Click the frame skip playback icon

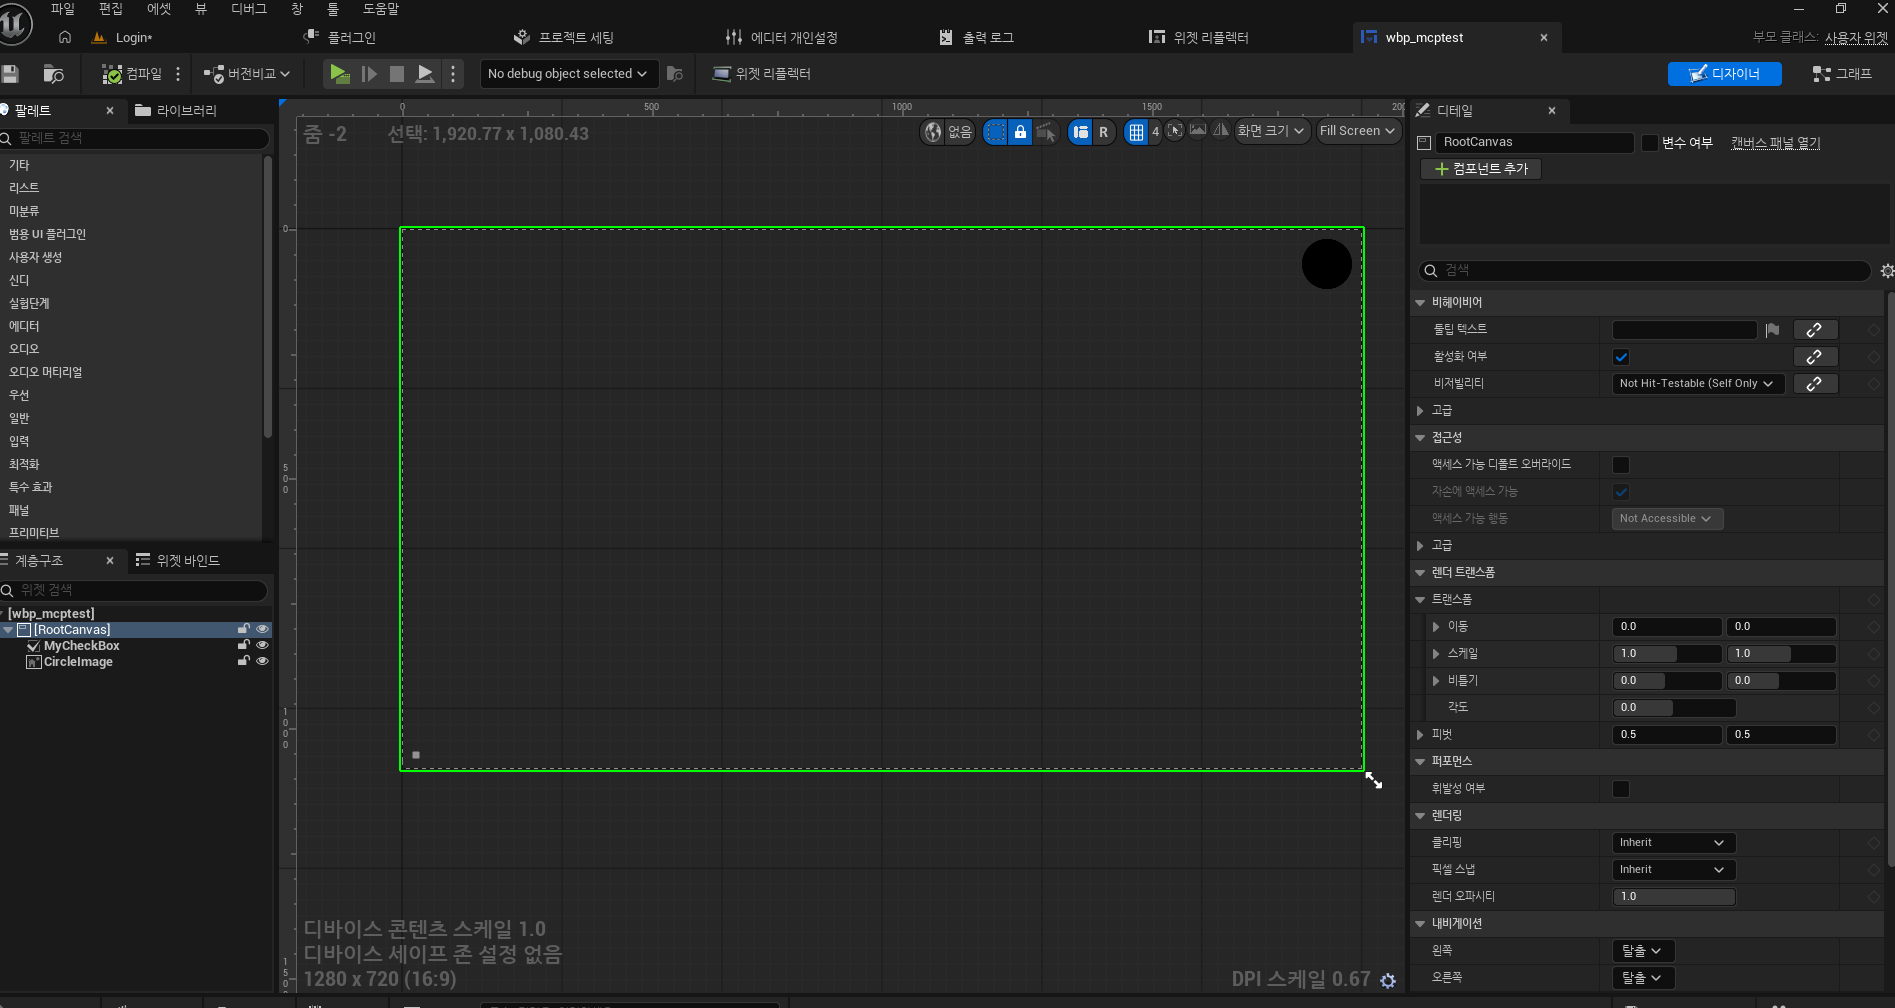click(x=369, y=74)
